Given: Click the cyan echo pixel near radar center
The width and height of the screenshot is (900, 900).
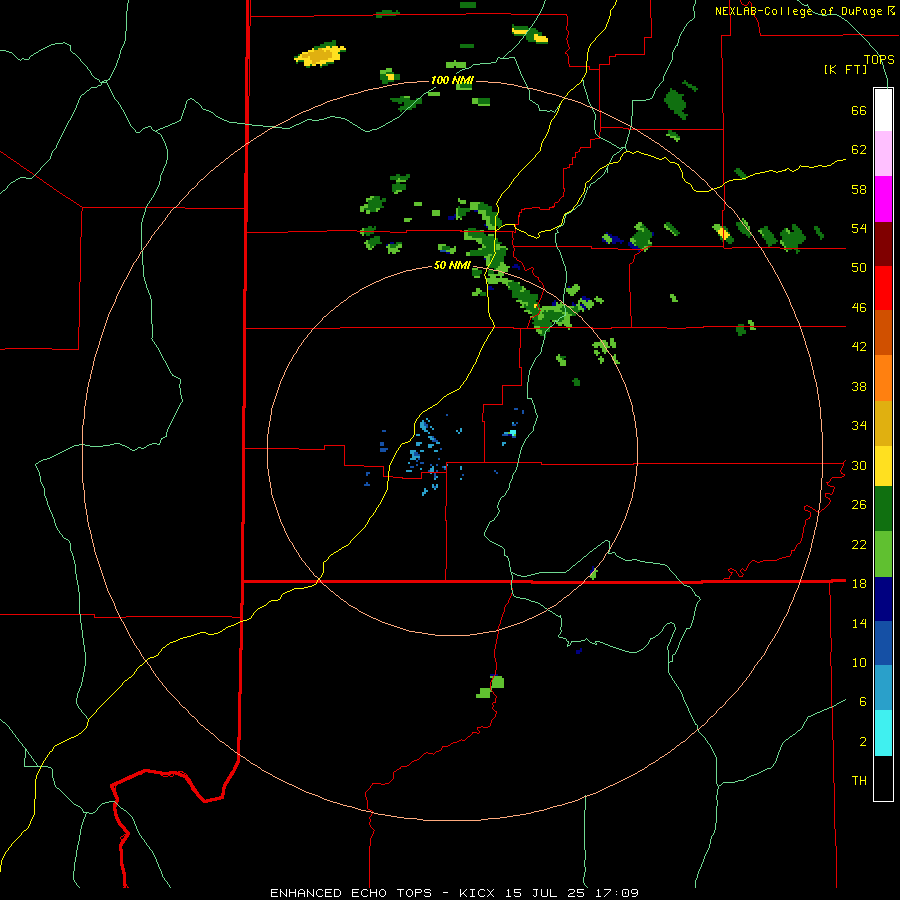Looking at the screenshot, I should (512, 433).
